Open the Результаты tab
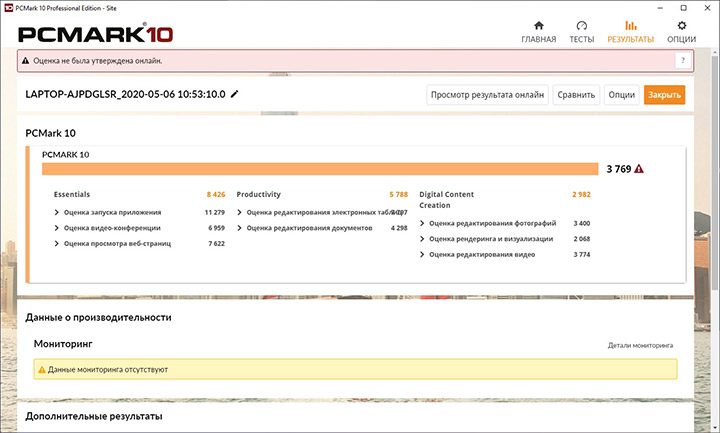This screenshot has height=433, width=720. (x=630, y=32)
